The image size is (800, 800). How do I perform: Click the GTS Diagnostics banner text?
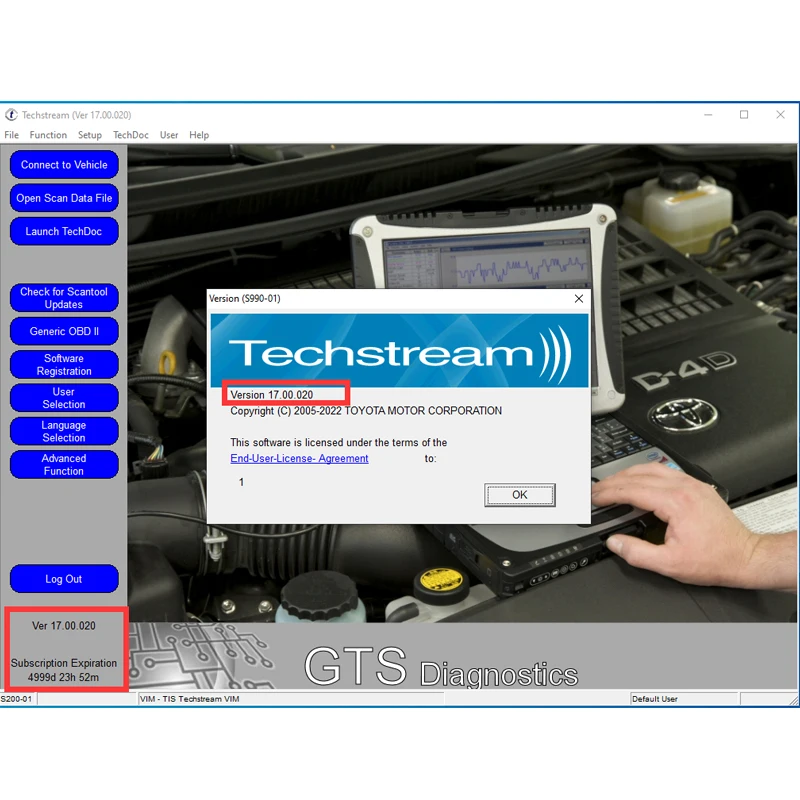(441, 667)
